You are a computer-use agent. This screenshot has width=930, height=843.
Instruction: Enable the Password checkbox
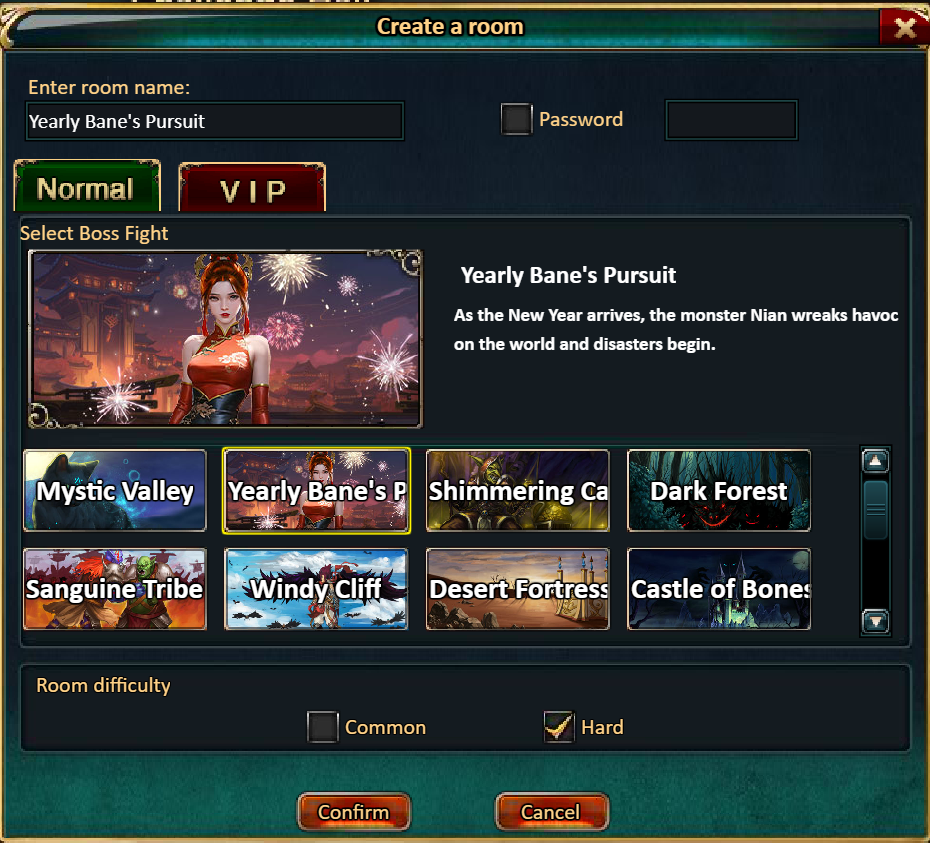click(516, 119)
